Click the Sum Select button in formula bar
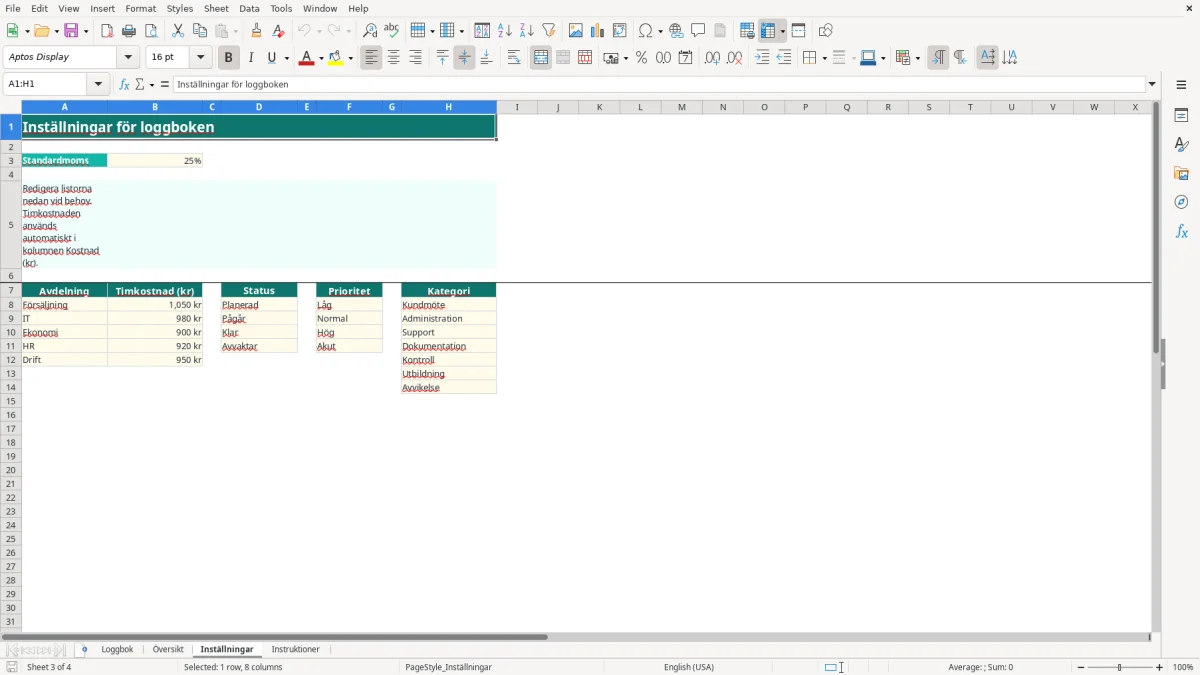Viewport: 1200px width, 675px height. (141, 85)
